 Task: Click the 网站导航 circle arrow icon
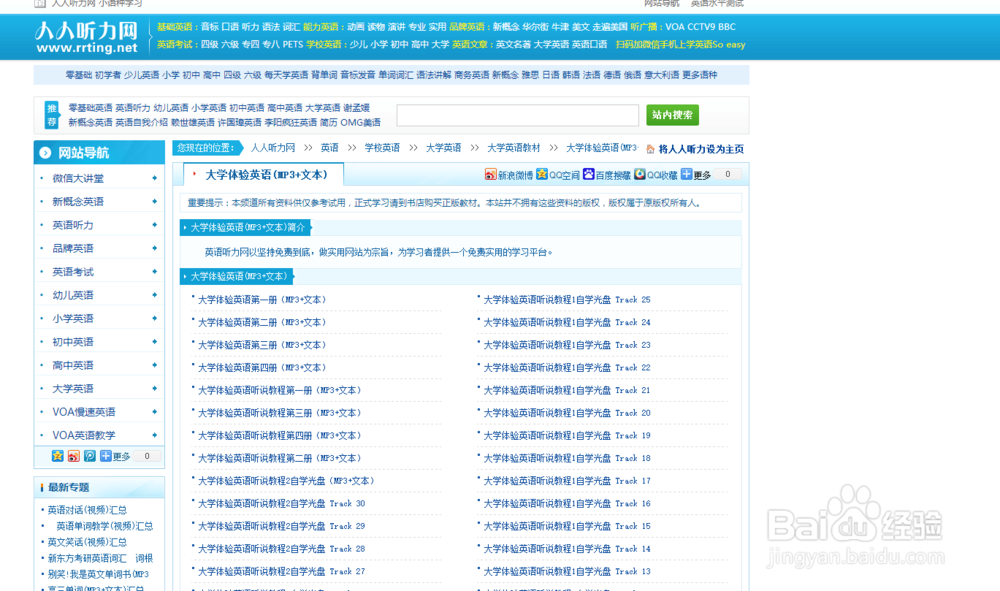45,153
